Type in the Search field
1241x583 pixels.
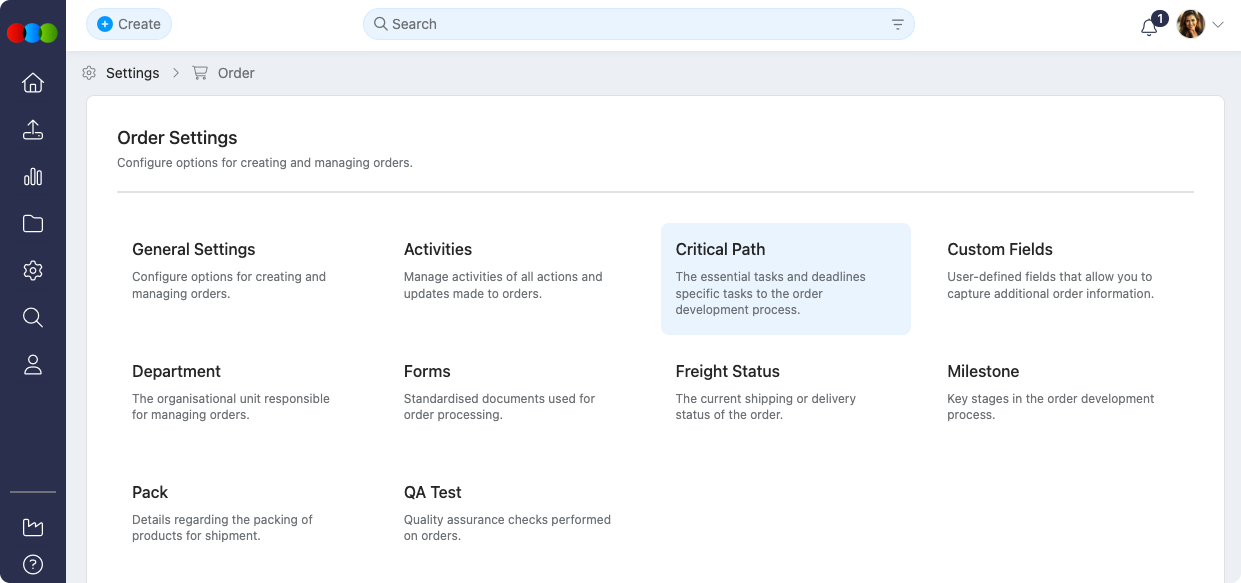click(x=630, y=24)
